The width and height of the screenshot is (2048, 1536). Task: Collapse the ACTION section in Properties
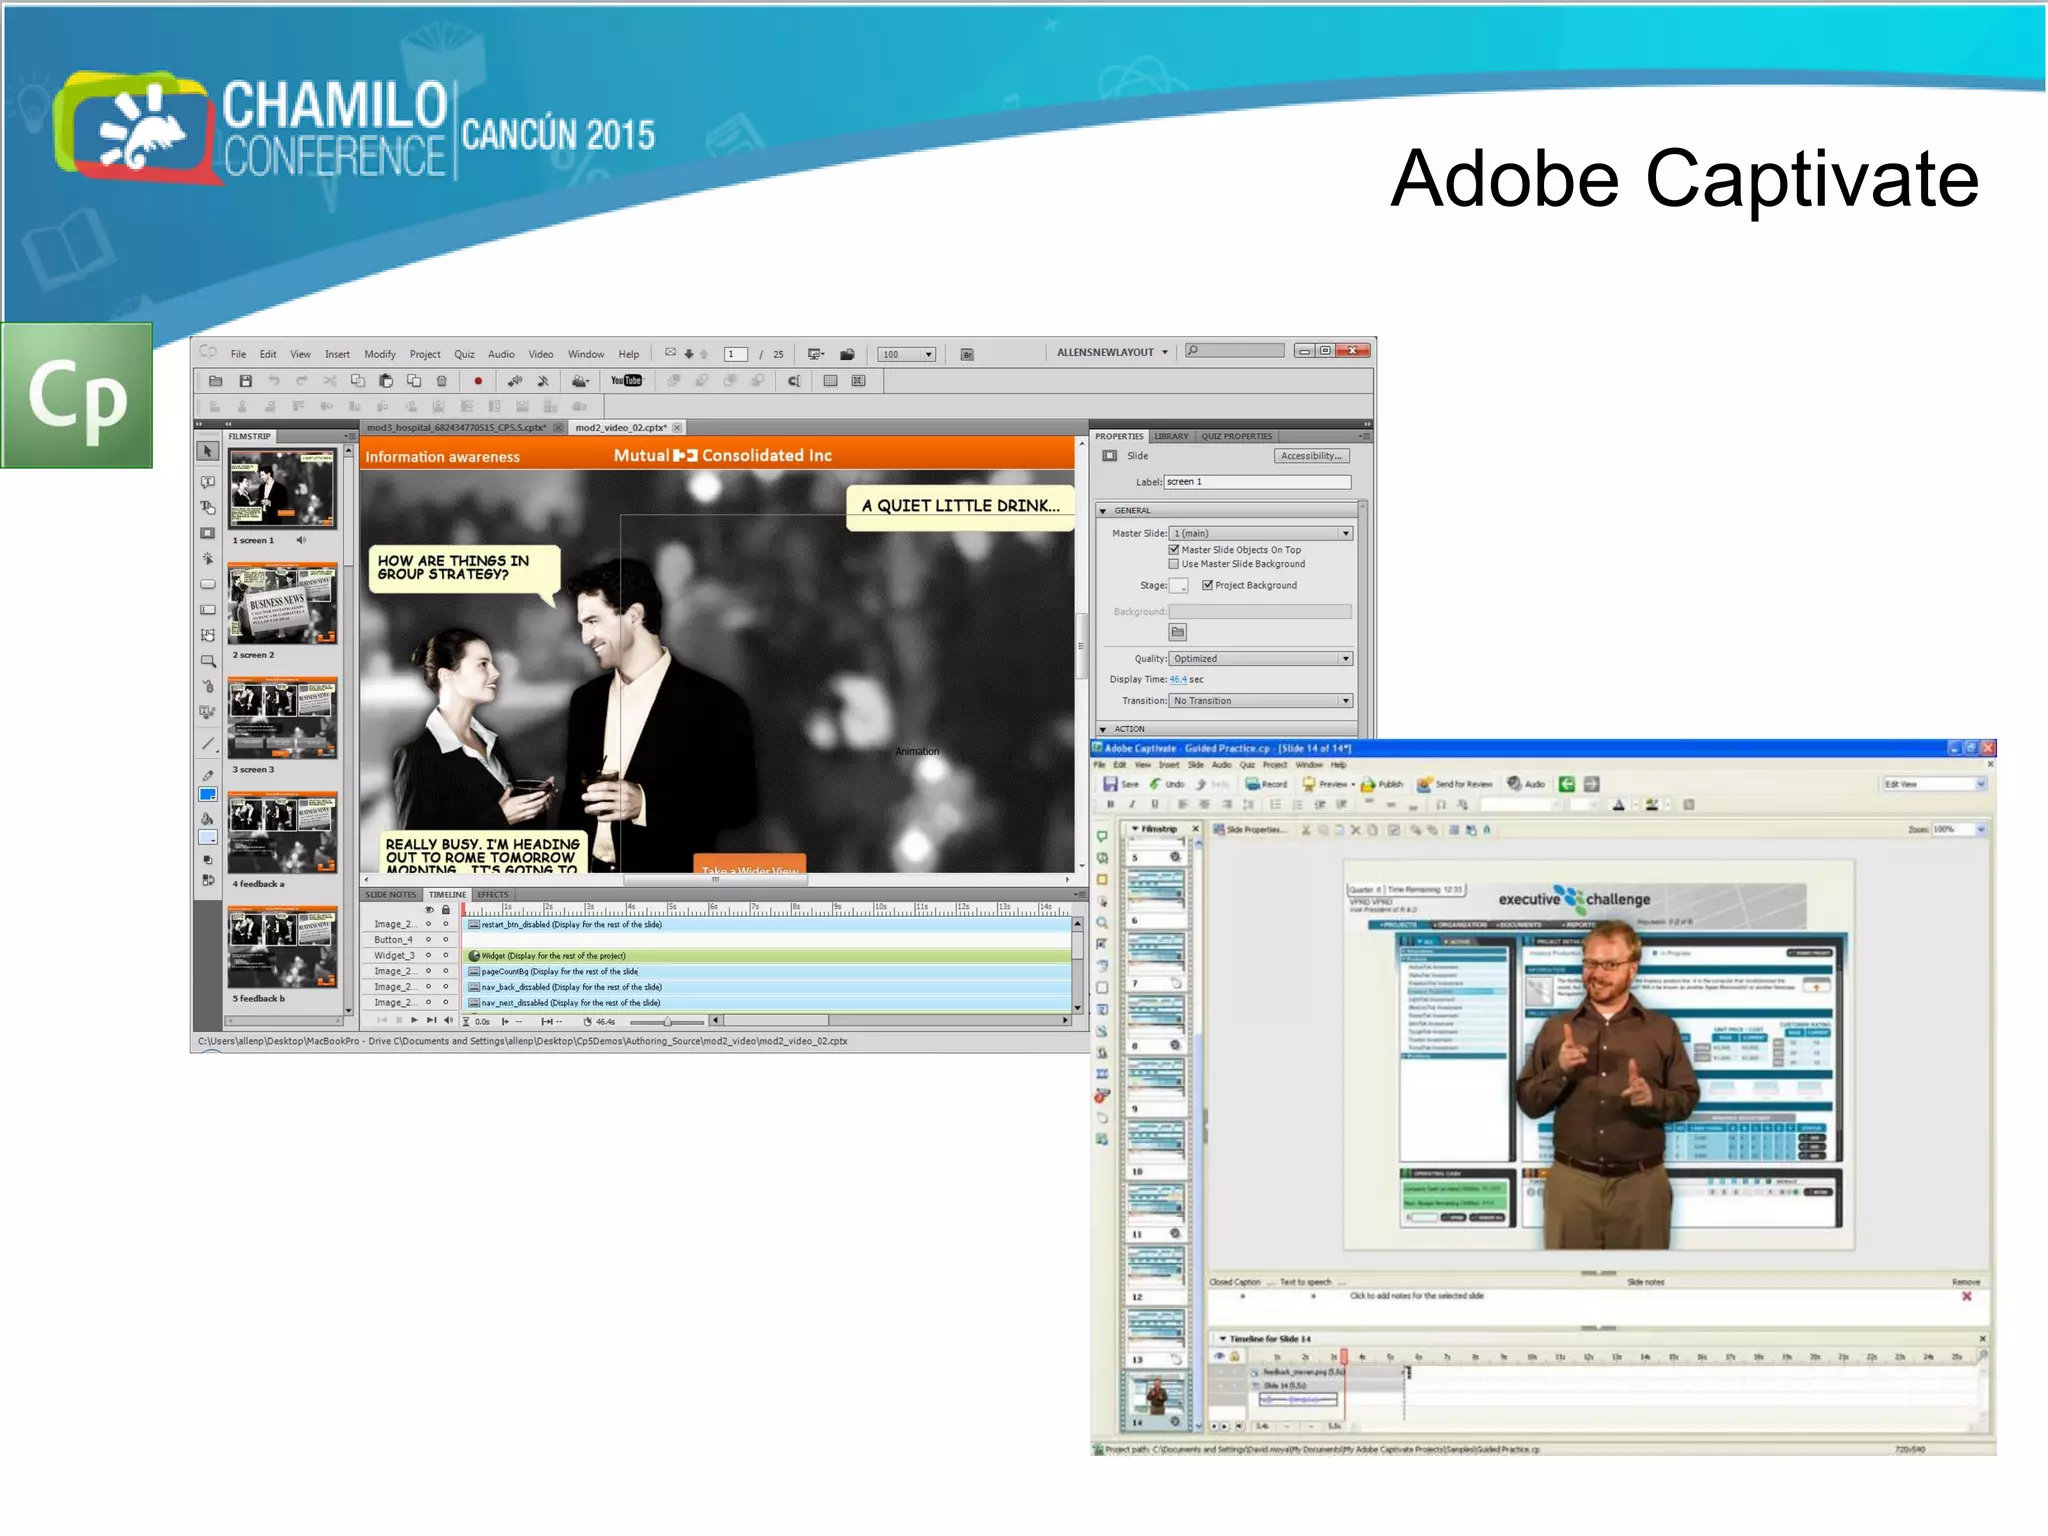1103,730
